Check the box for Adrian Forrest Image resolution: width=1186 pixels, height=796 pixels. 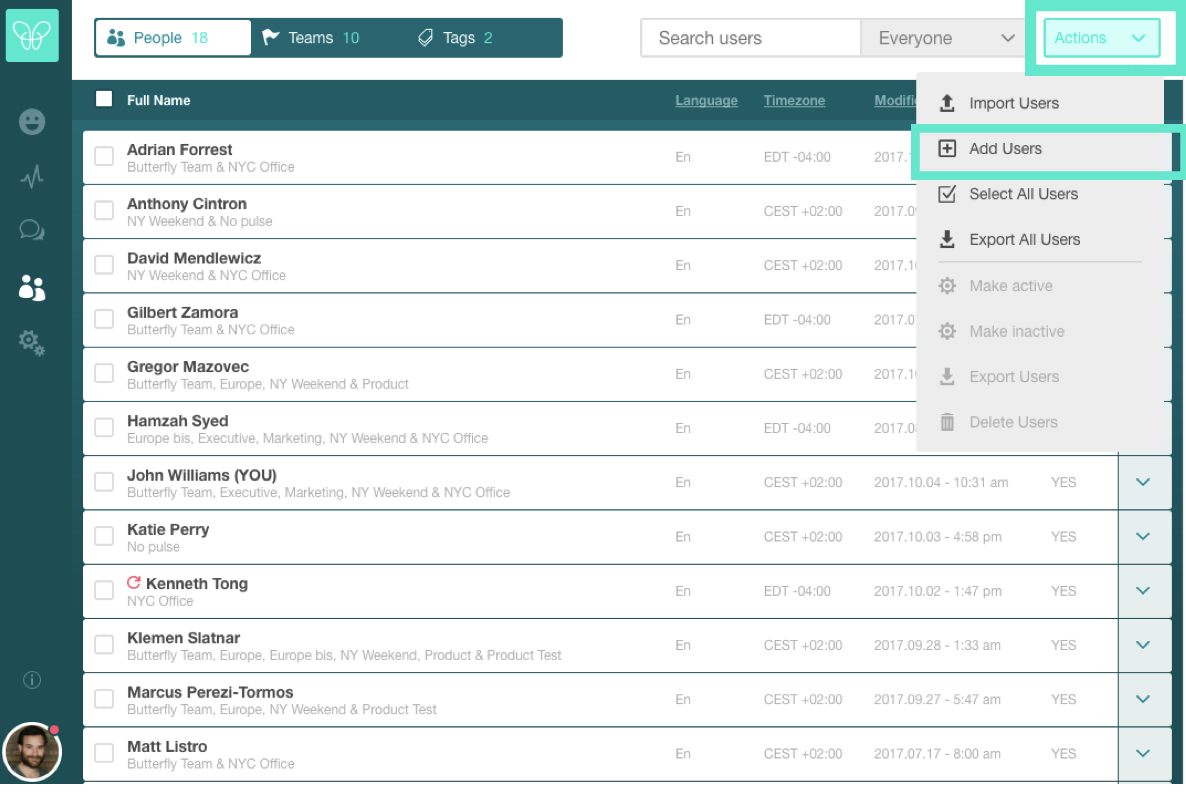click(x=104, y=157)
